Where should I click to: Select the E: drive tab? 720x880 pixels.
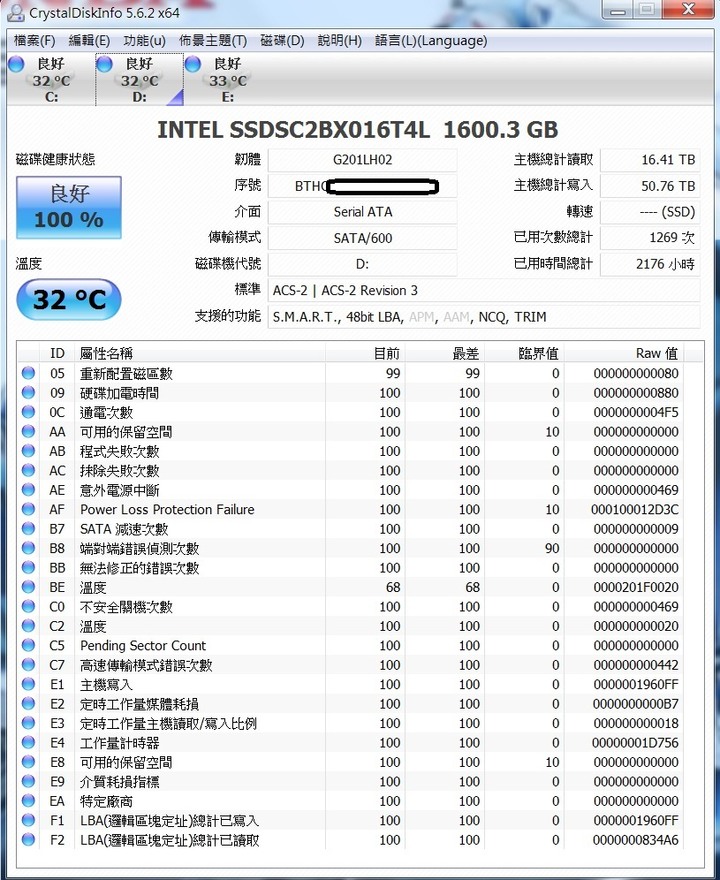[227, 79]
